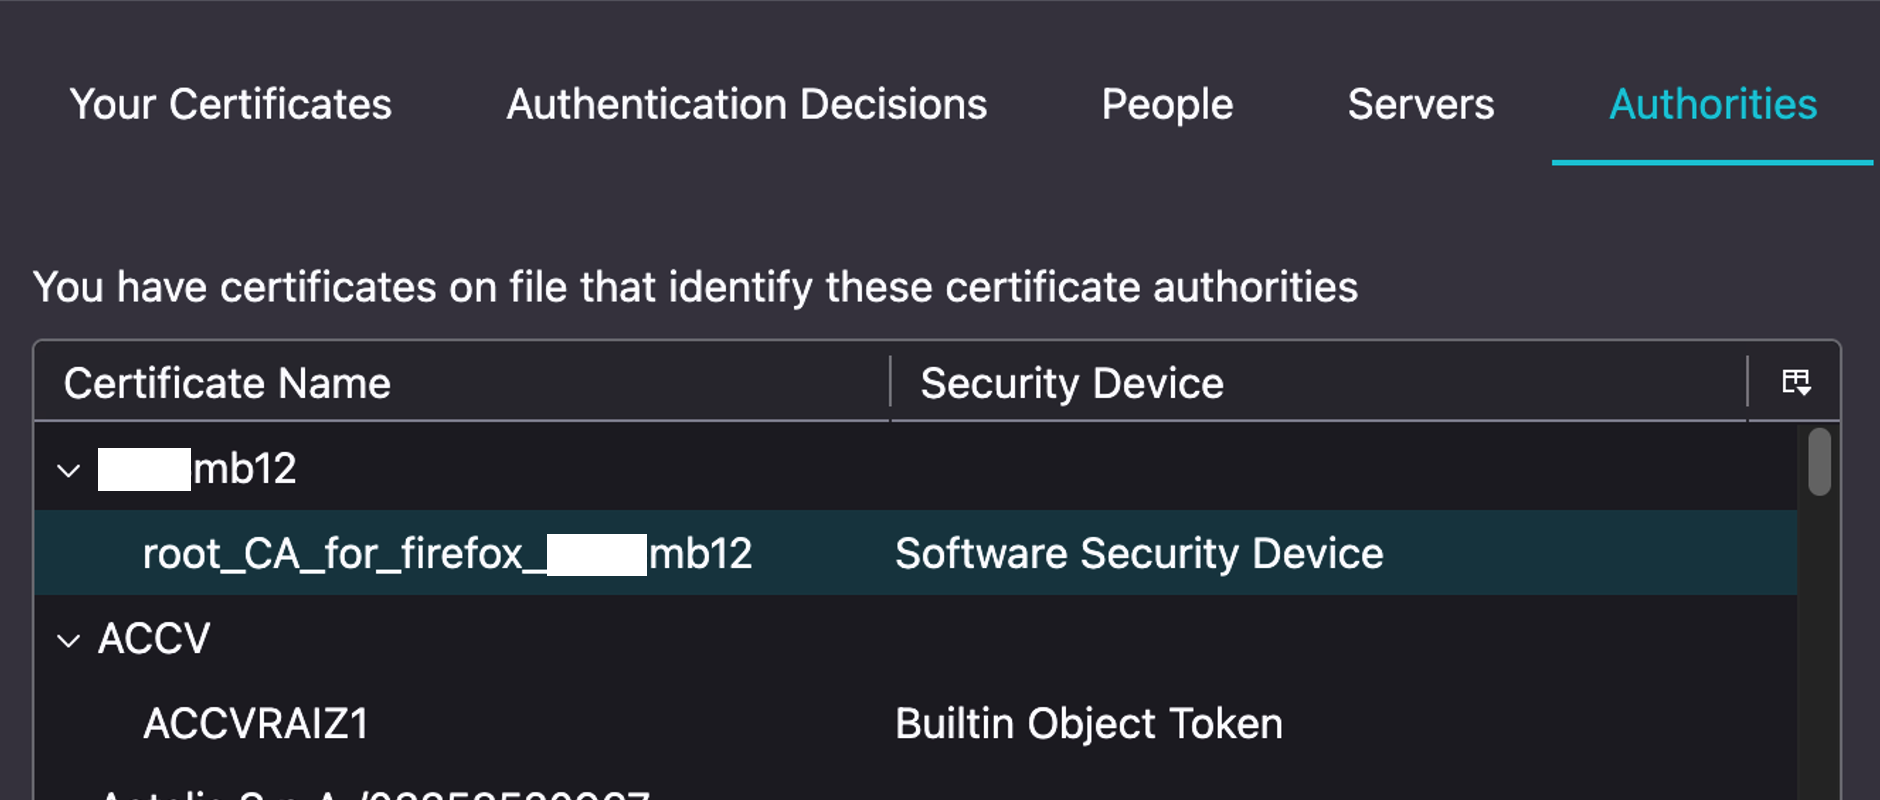
Task: Select the partially visible Actalis entry
Action: 375,793
